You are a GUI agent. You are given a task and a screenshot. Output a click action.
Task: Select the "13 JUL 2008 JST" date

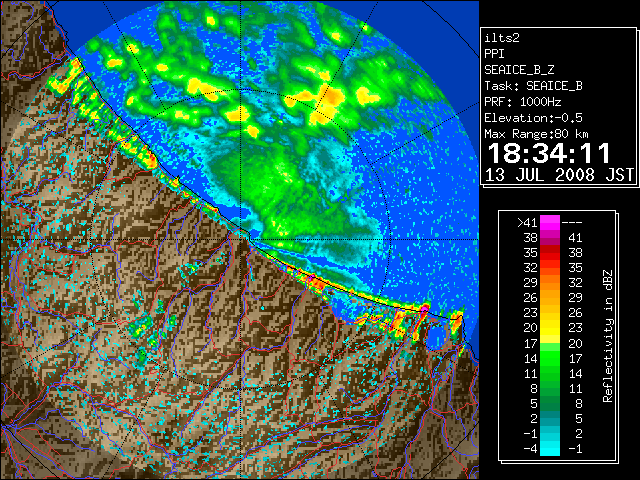559,175
